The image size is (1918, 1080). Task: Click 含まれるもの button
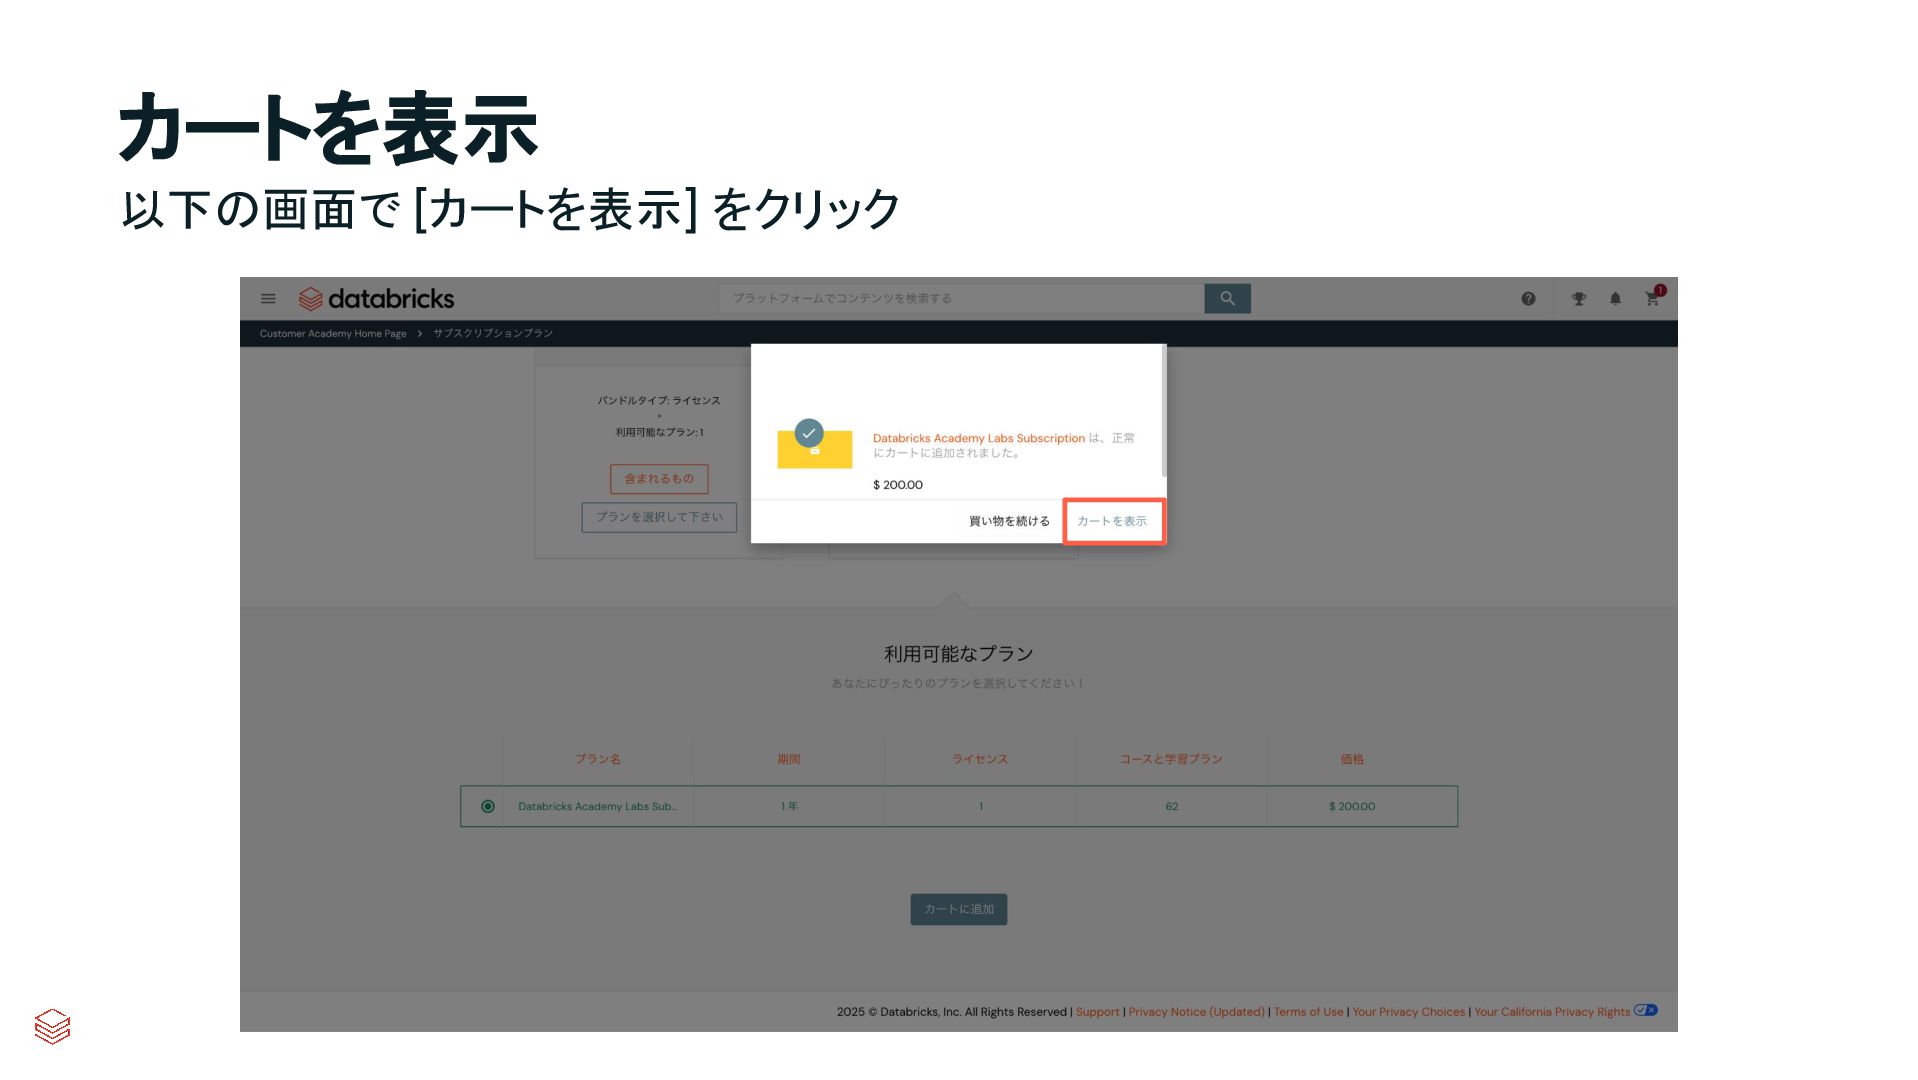click(x=659, y=479)
